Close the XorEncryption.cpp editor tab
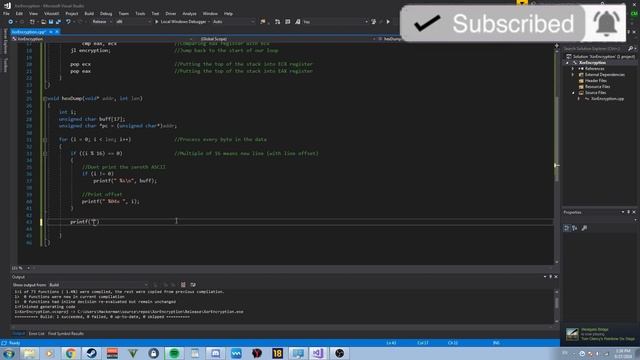The image size is (640, 360). pos(57,32)
